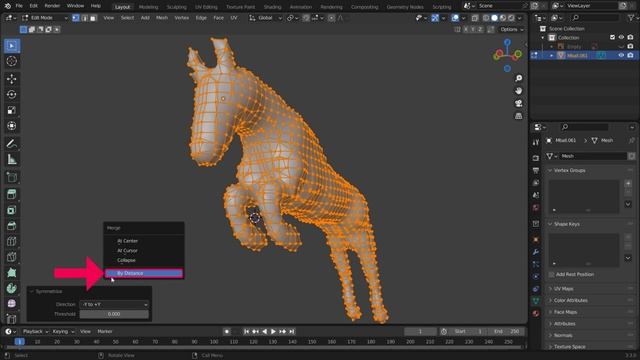Switch perspective/orthographic grid icon
The height and width of the screenshot is (360, 640).
pyautogui.click(x=518, y=116)
